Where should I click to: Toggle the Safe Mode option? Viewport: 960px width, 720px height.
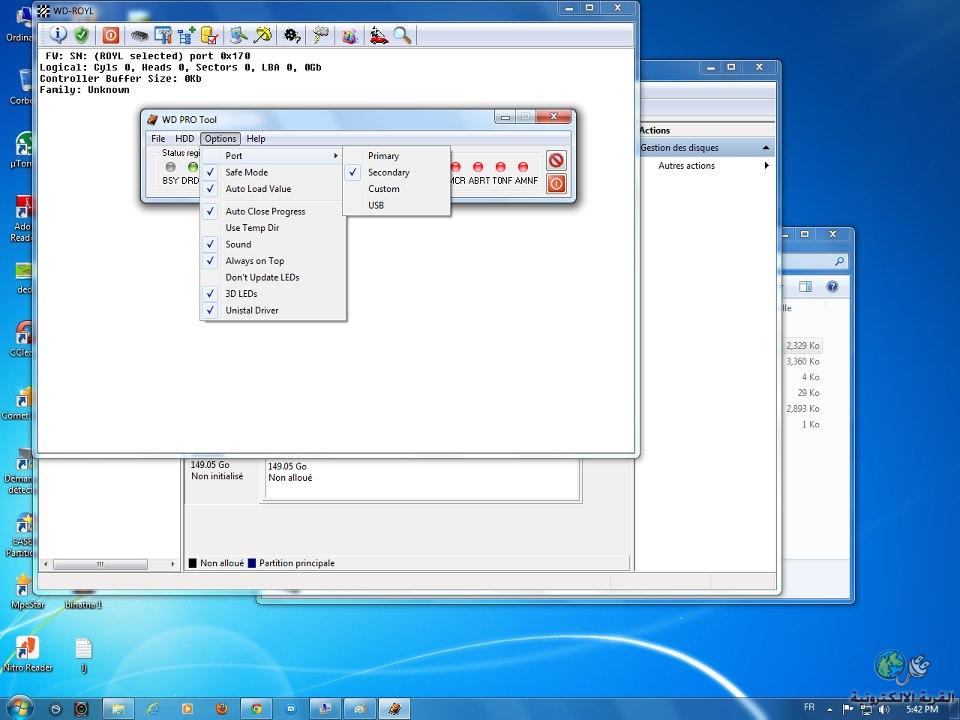click(x=273, y=173)
